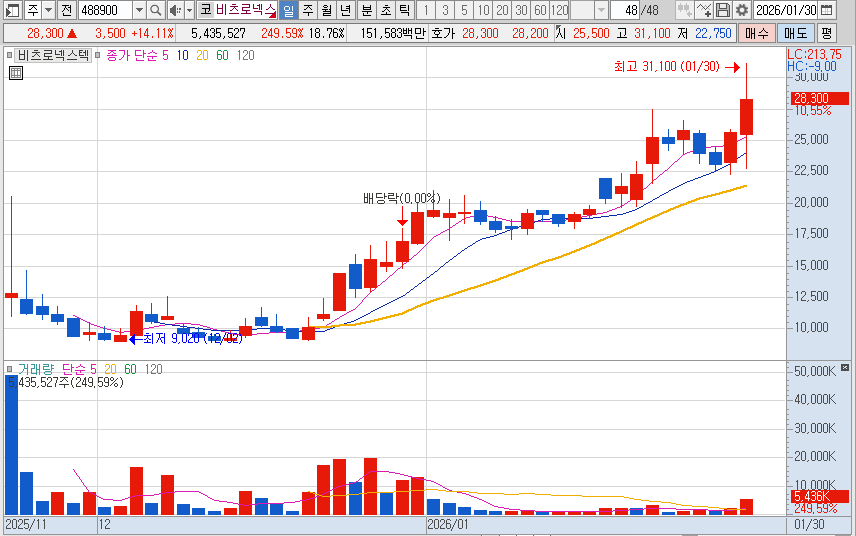Click the 코 KOSDAQ market badge

click(205, 10)
